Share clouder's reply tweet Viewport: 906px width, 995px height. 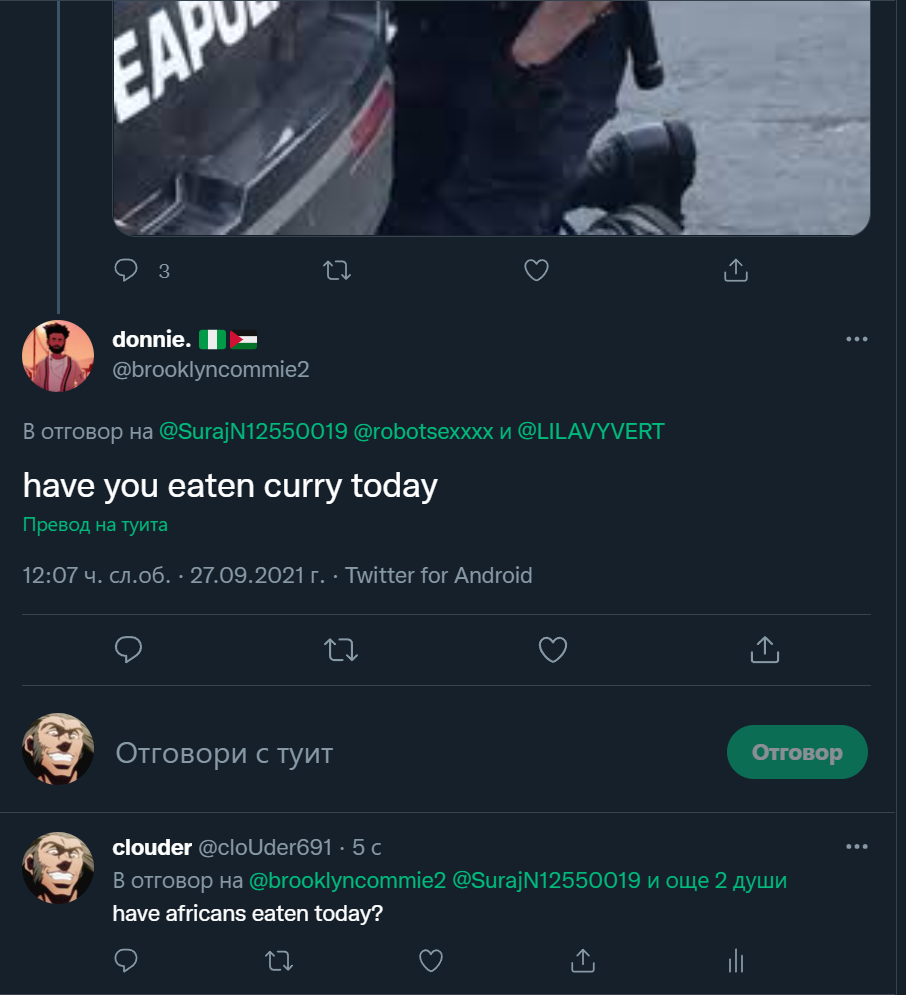[x=583, y=961]
